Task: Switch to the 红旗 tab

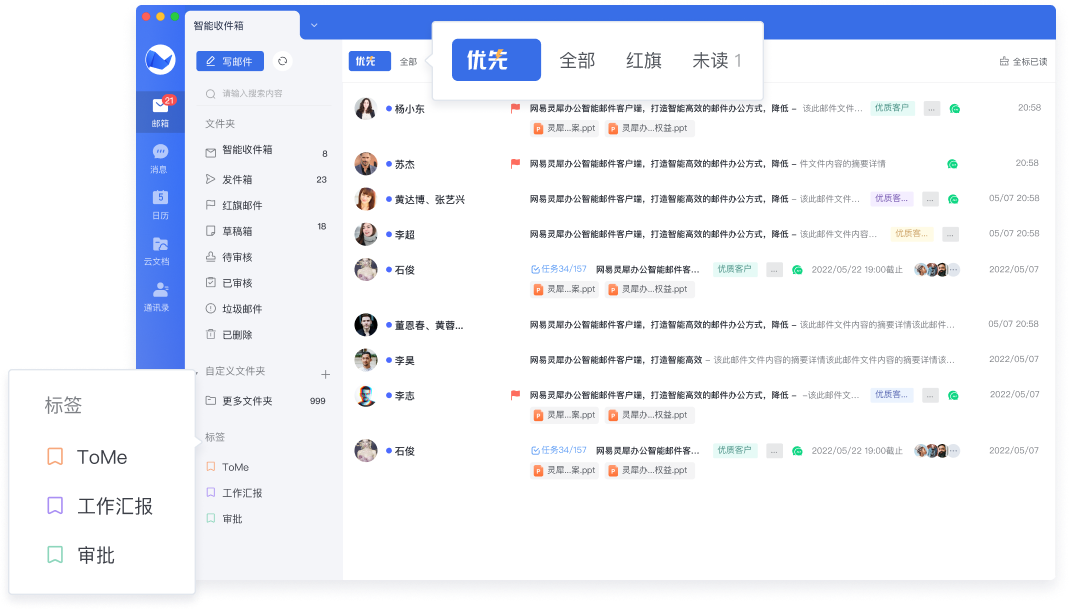Action: tap(643, 61)
